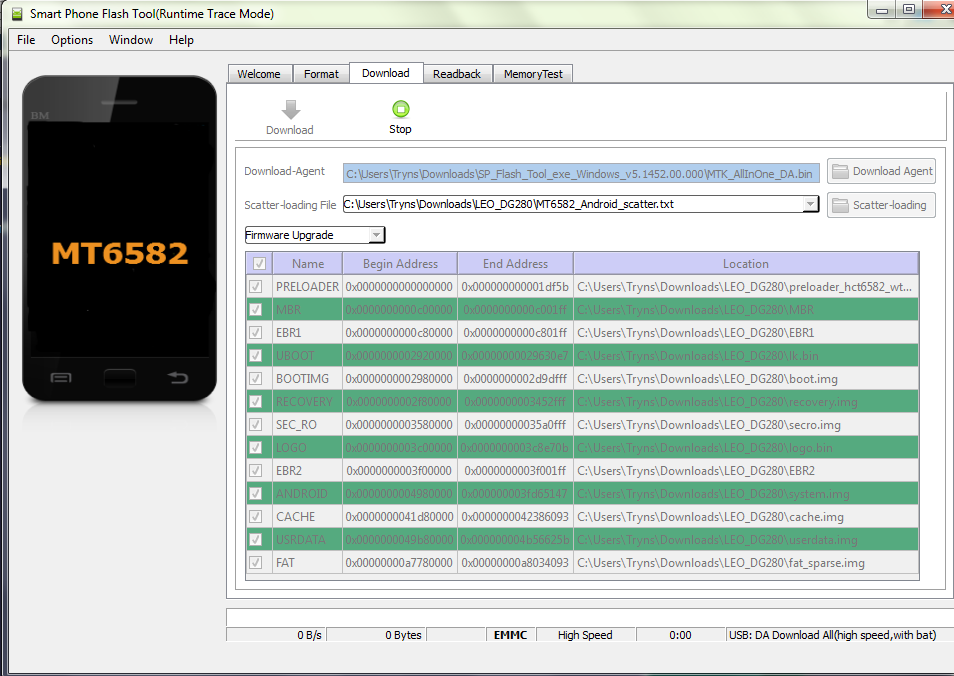This screenshot has height=676, width=954.
Task: Toggle the PRELOADER row checkbox
Action: [259, 287]
